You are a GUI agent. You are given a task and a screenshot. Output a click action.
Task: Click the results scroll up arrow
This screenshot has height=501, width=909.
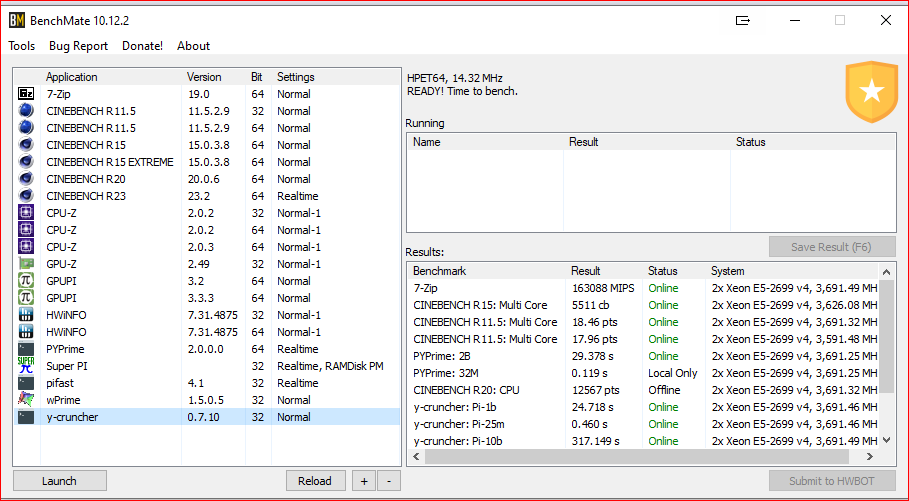886,272
